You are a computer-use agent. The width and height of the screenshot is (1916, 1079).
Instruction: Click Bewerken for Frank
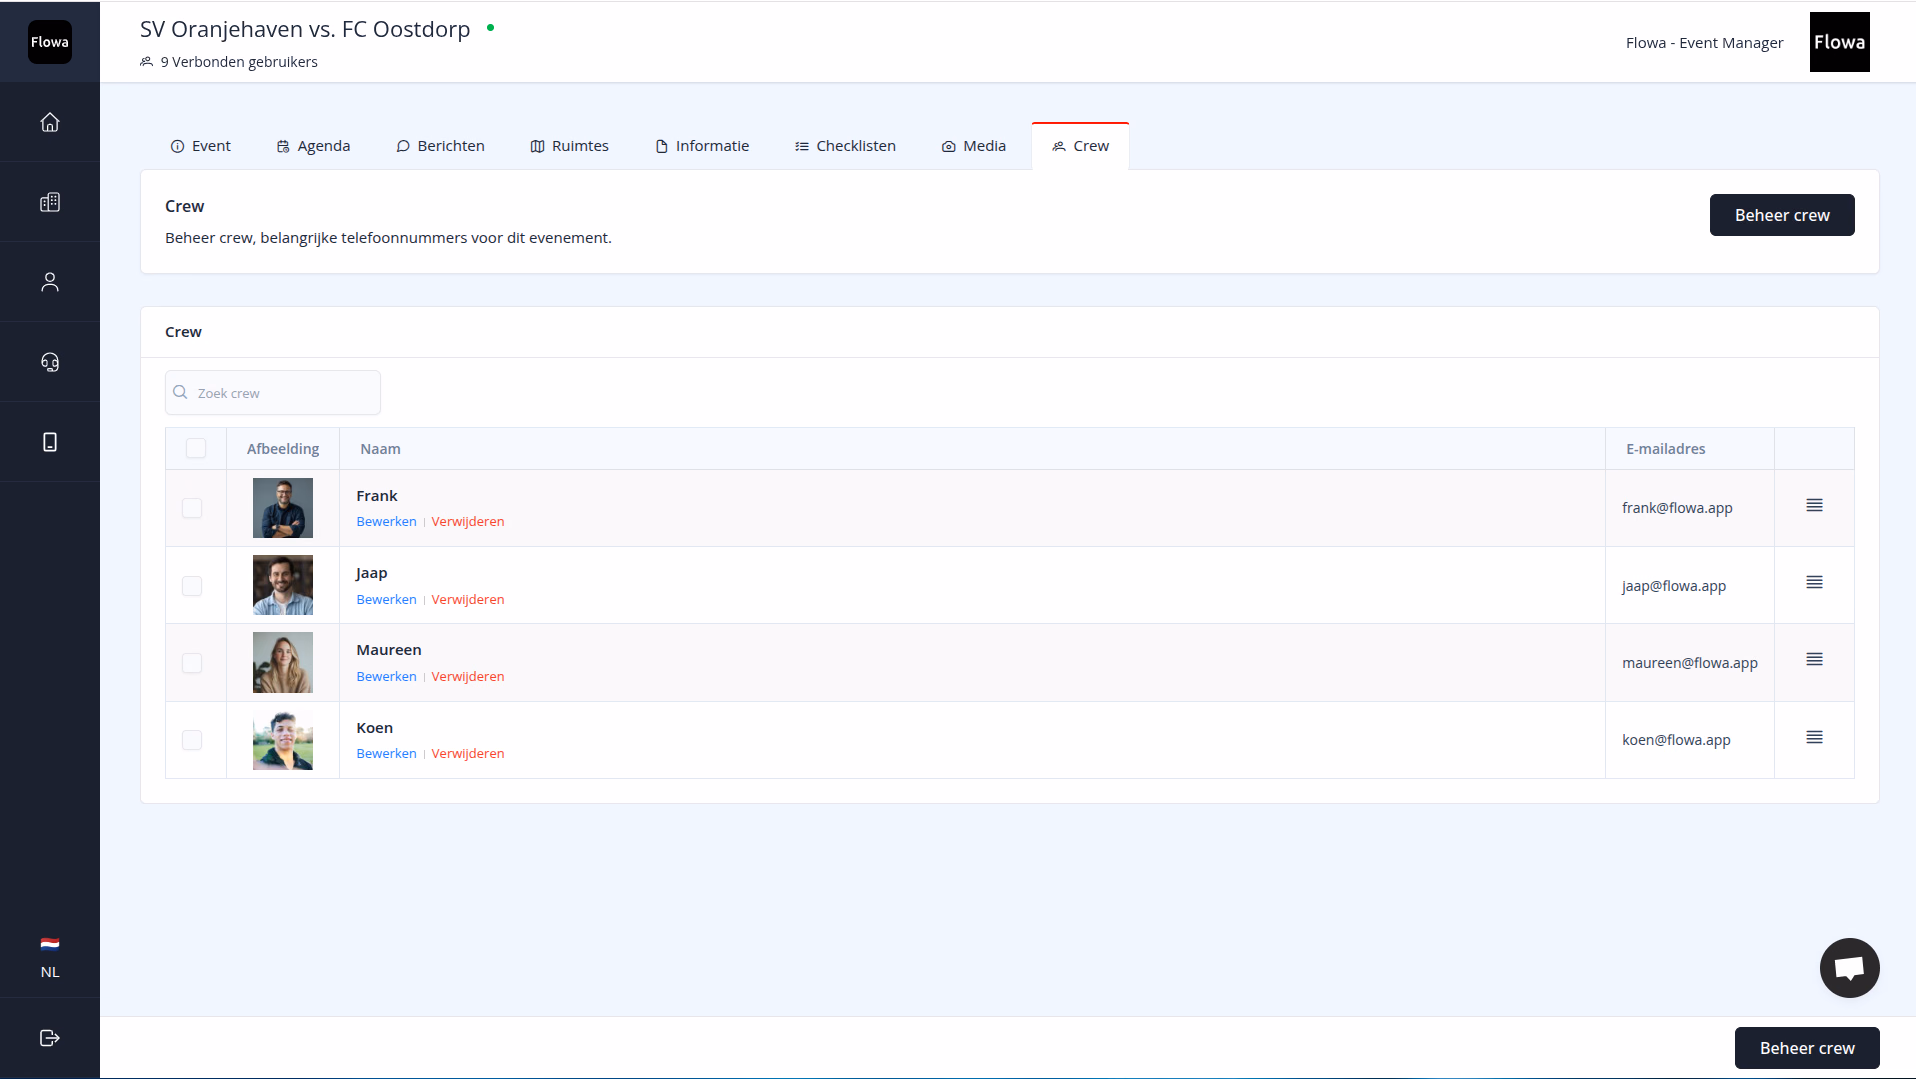(x=386, y=522)
